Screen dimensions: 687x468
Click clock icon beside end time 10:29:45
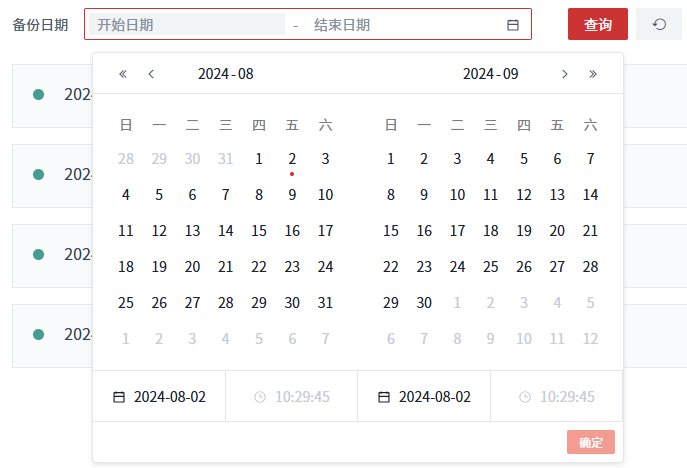525,397
